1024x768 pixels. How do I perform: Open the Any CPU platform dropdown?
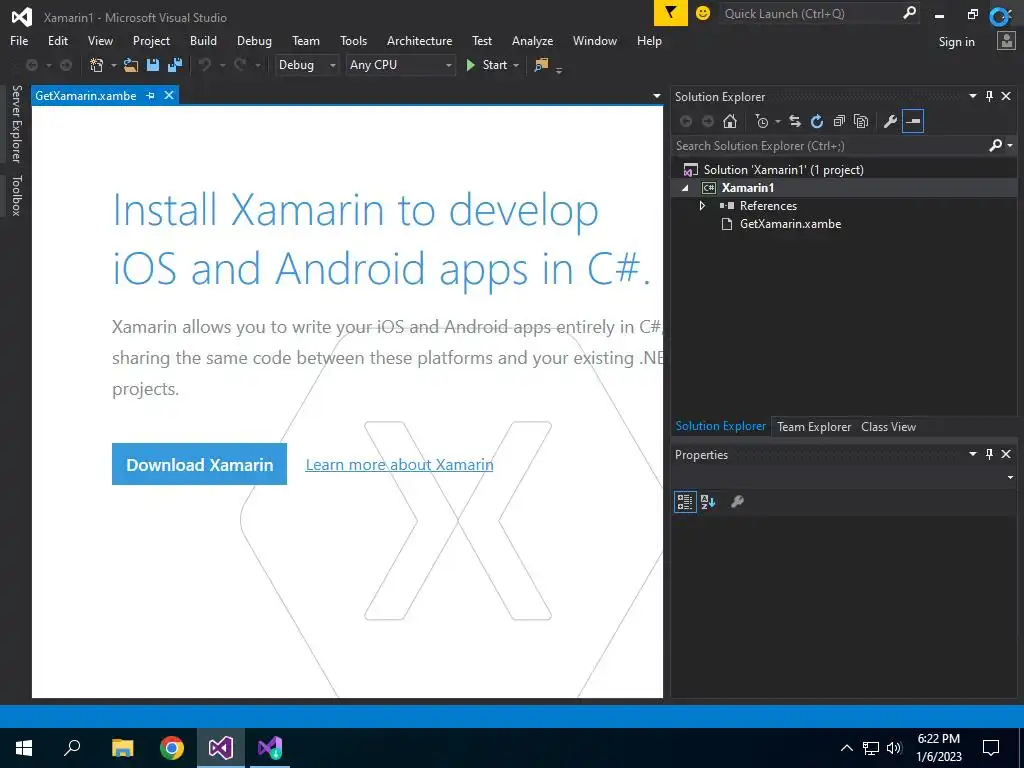pyautogui.click(x=400, y=65)
